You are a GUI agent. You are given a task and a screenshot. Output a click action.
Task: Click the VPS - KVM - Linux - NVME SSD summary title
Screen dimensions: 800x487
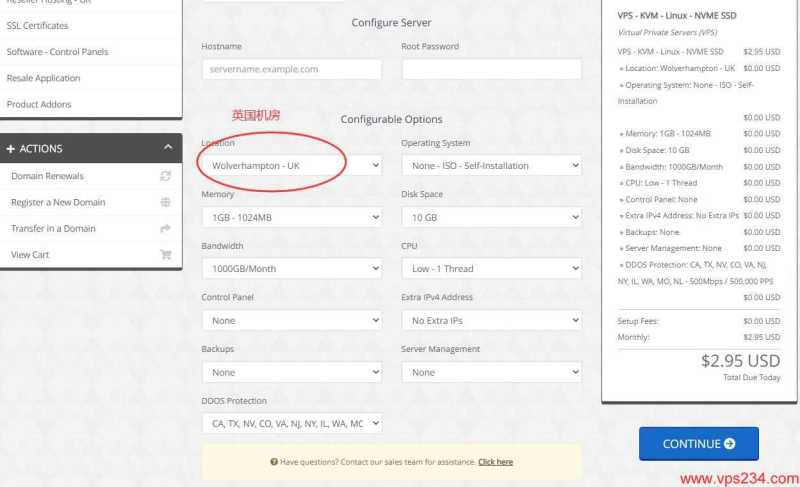pos(677,16)
